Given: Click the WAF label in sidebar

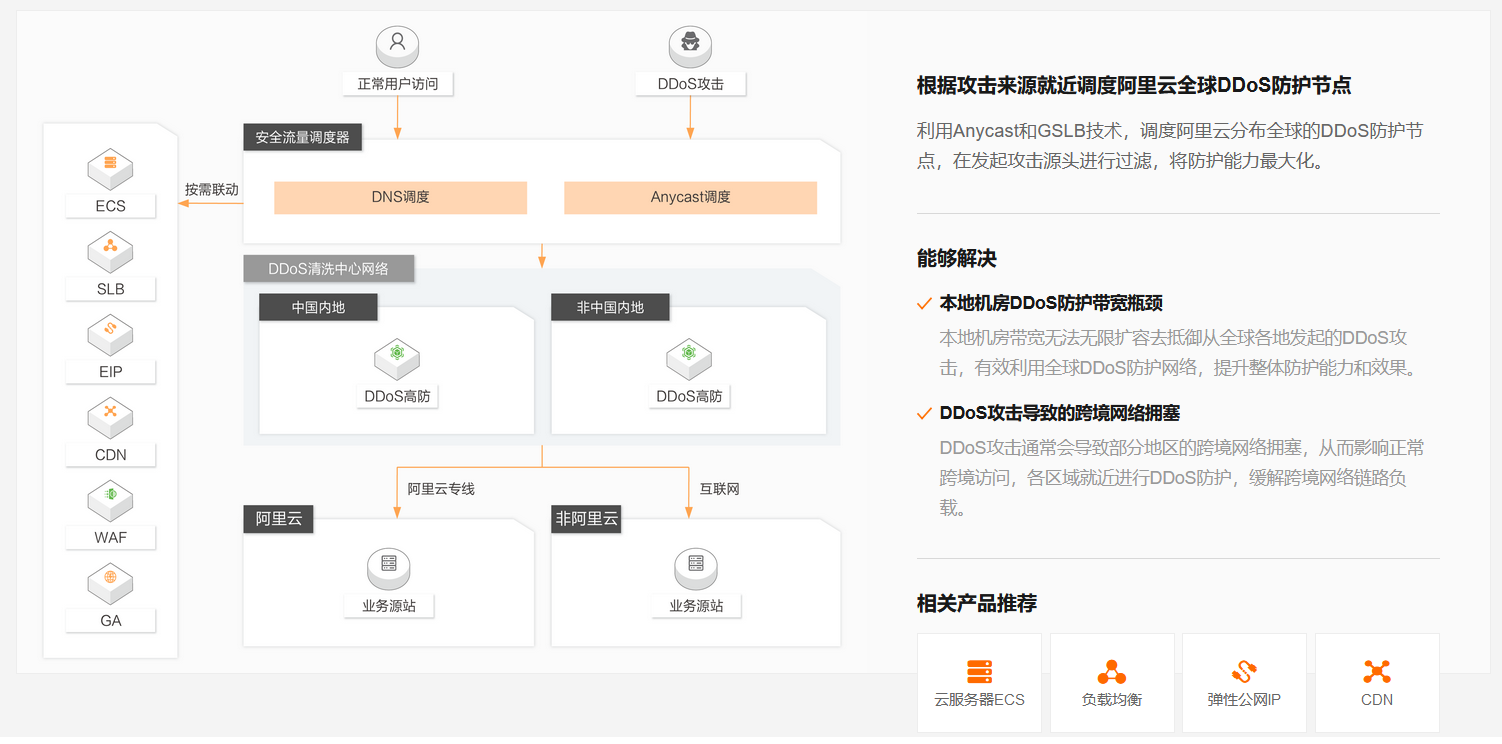Looking at the screenshot, I should pos(110,537).
